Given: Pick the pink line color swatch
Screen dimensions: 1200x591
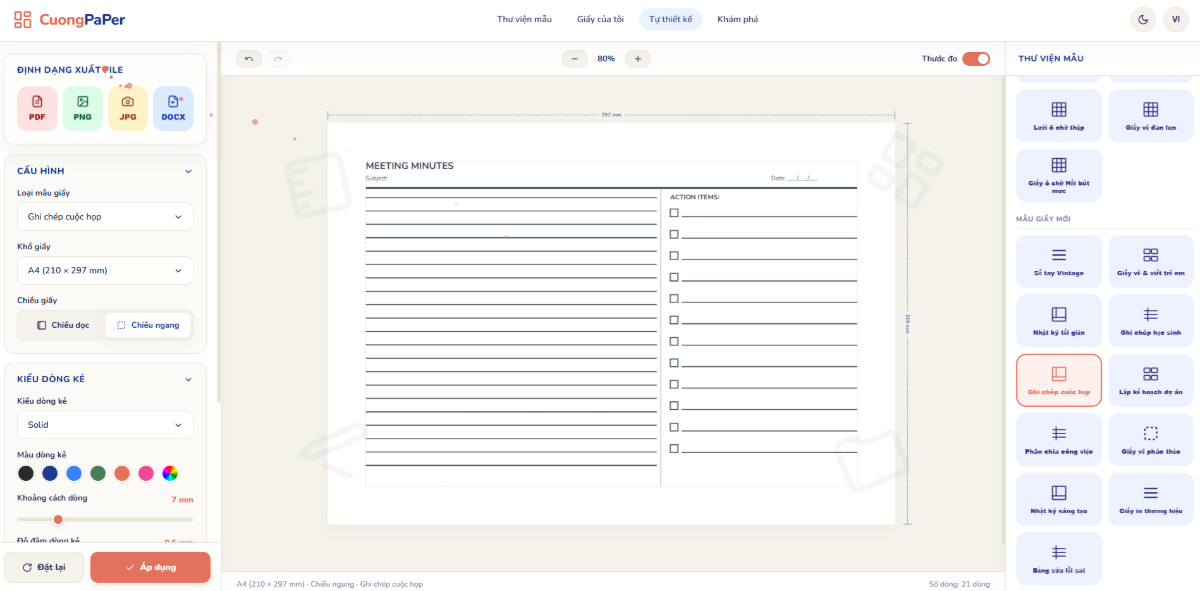Looking at the screenshot, I should click(x=146, y=473).
